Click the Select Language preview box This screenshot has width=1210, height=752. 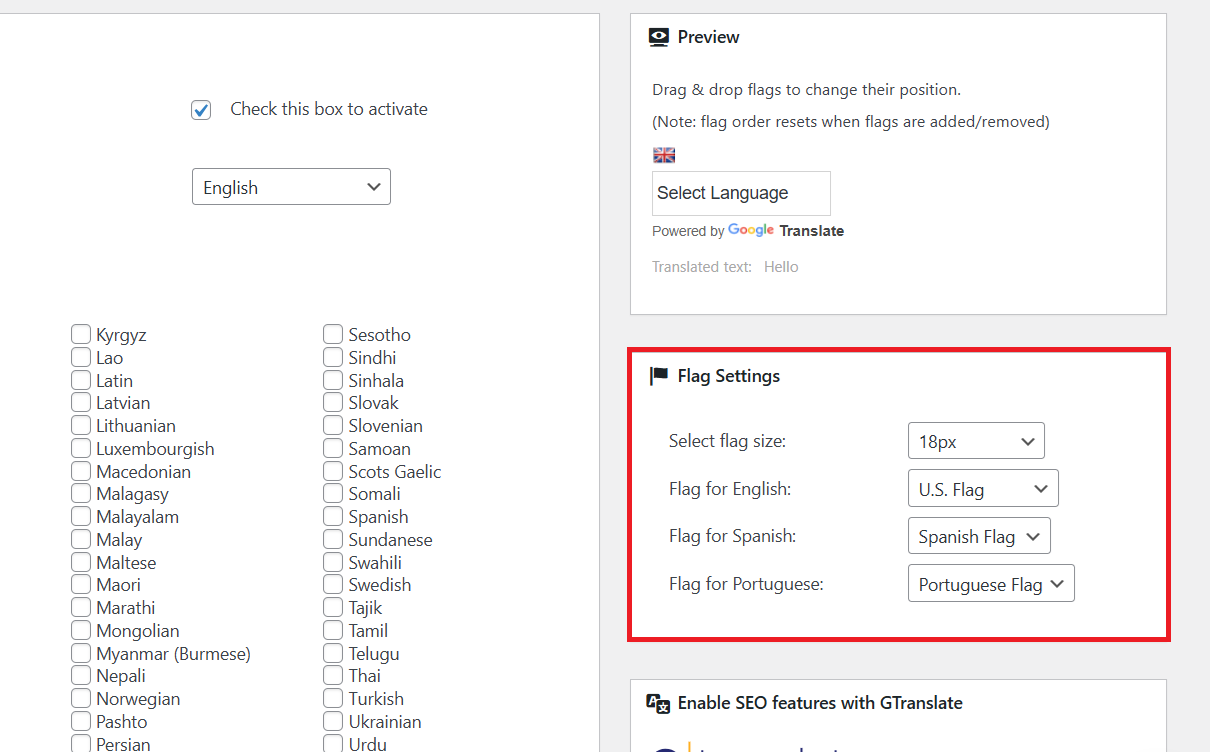740,193
